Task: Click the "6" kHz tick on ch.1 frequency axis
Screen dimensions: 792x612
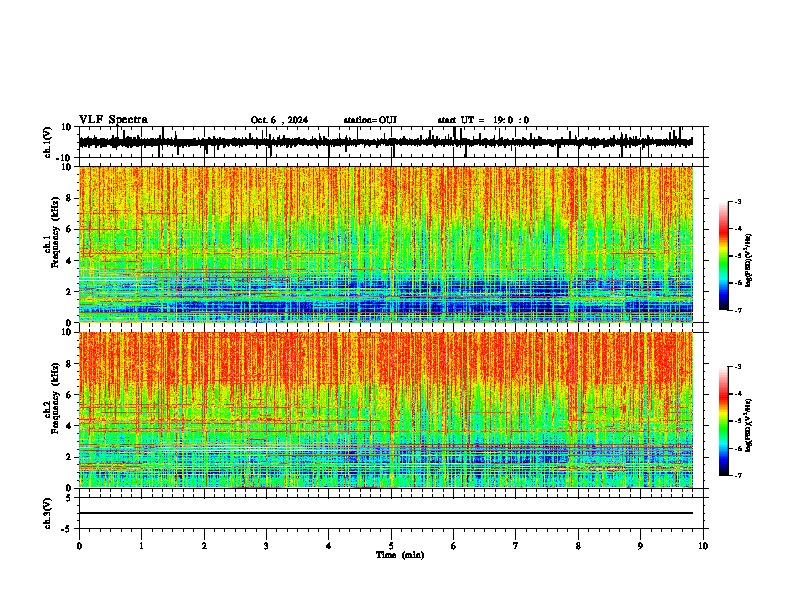Action: pos(69,229)
